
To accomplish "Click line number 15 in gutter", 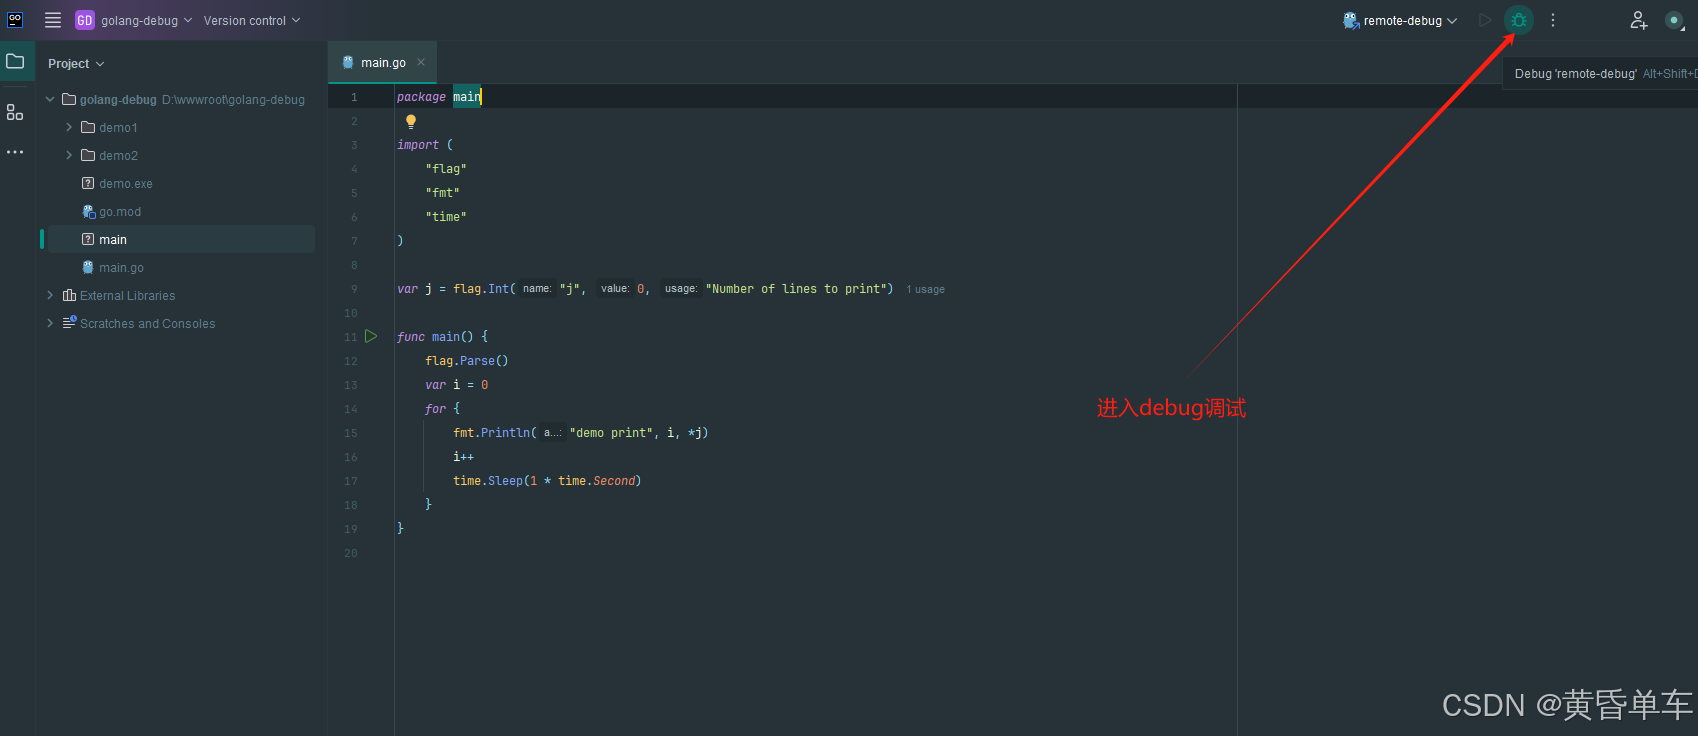I will [x=351, y=433].
